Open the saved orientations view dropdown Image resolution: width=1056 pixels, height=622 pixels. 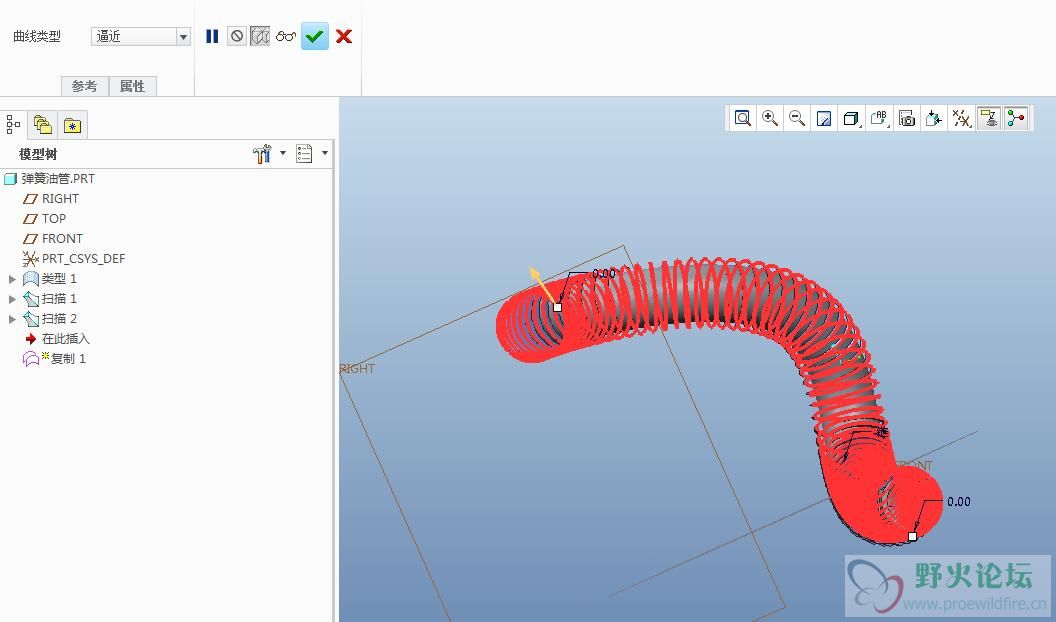pyautogui.click(x=880, y=118)
